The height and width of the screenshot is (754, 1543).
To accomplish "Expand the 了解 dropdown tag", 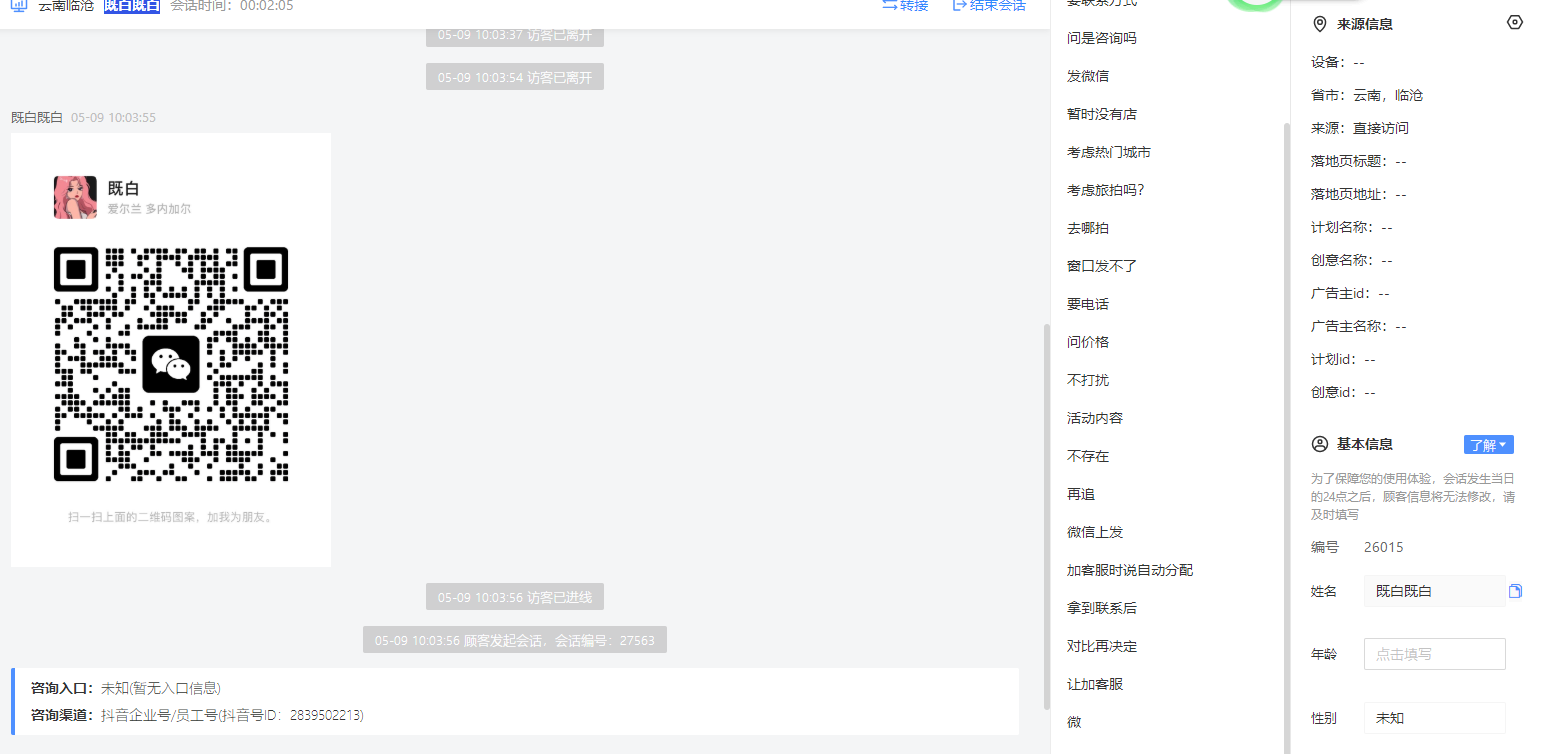I will 1489,445.
